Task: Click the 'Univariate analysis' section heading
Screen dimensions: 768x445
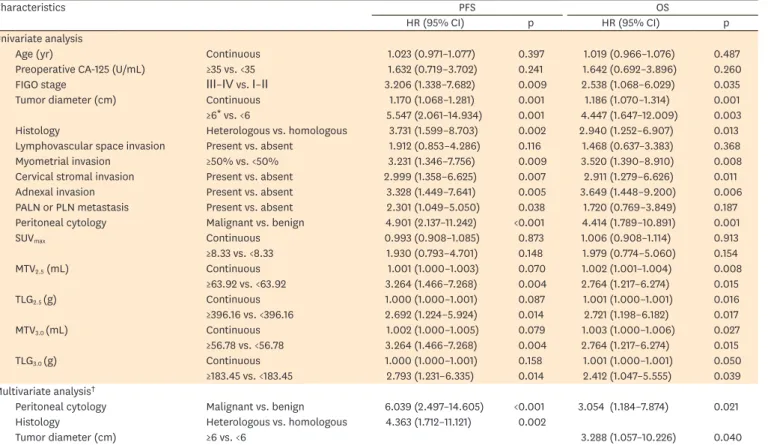Action: [41, 39]
